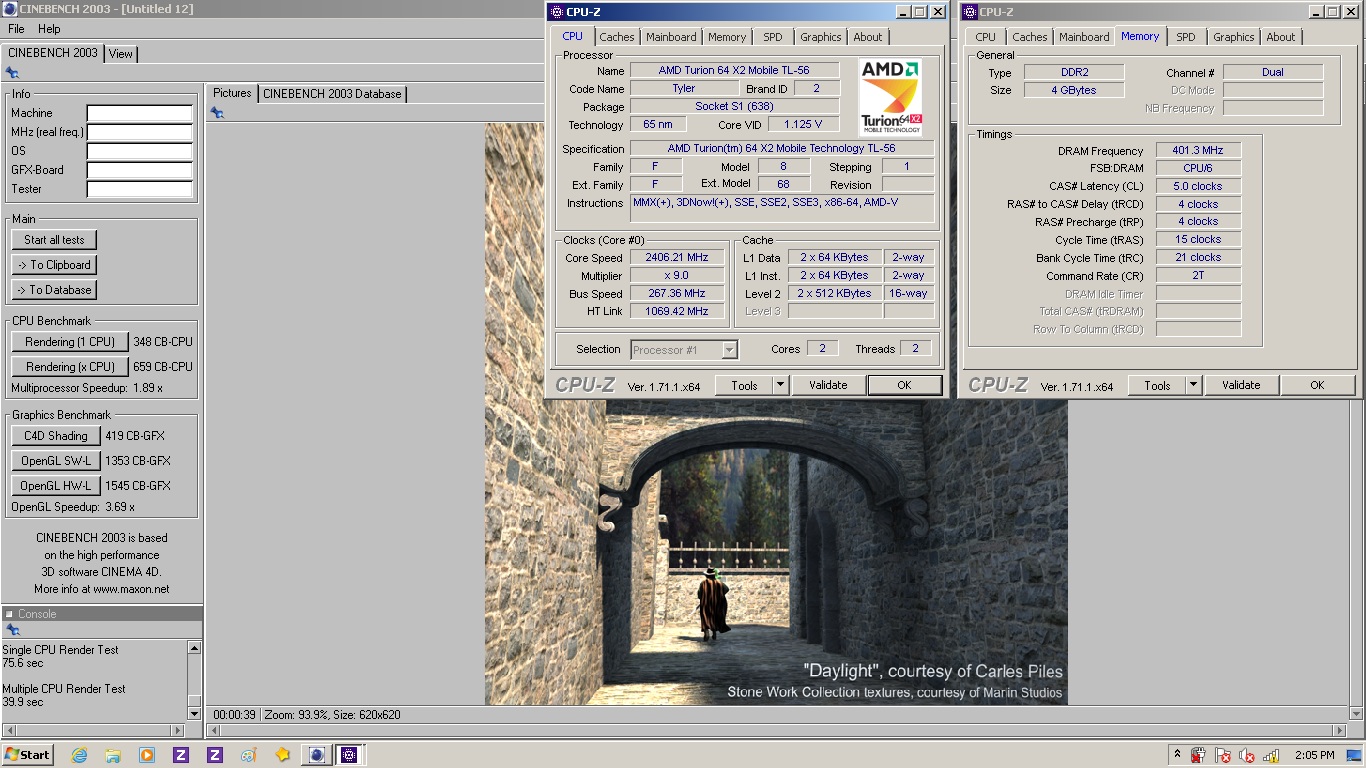Launch Windows Media Player from taskbar
Image resolution: width=1366 pixels, height=768 pixels.
(147, 755)
